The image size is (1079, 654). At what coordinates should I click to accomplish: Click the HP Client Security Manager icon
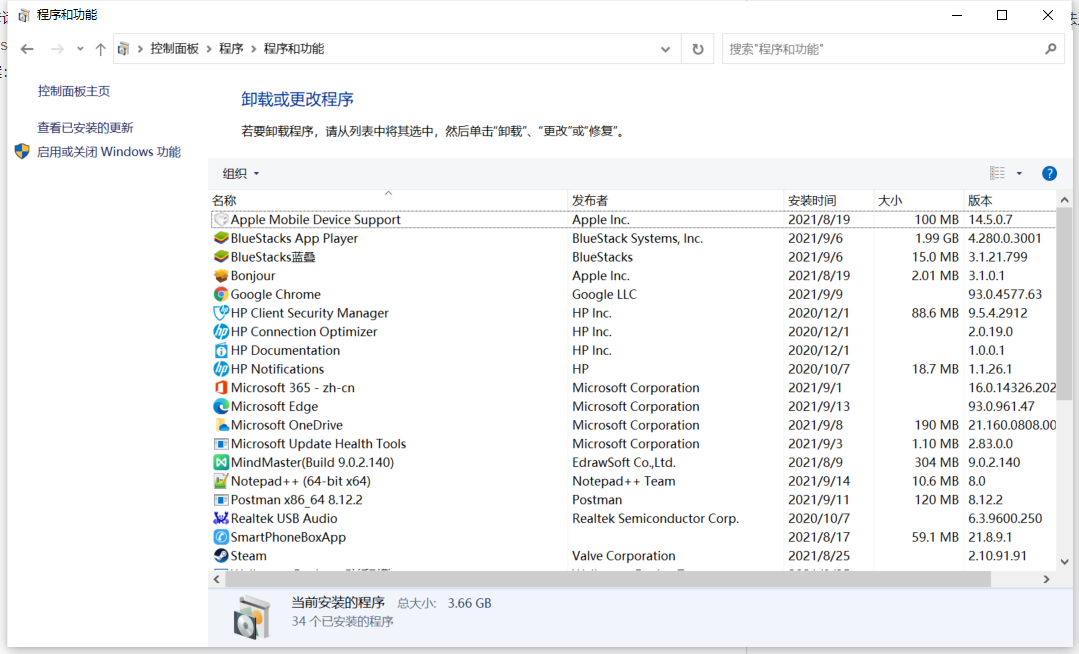[x=221, y=313]
